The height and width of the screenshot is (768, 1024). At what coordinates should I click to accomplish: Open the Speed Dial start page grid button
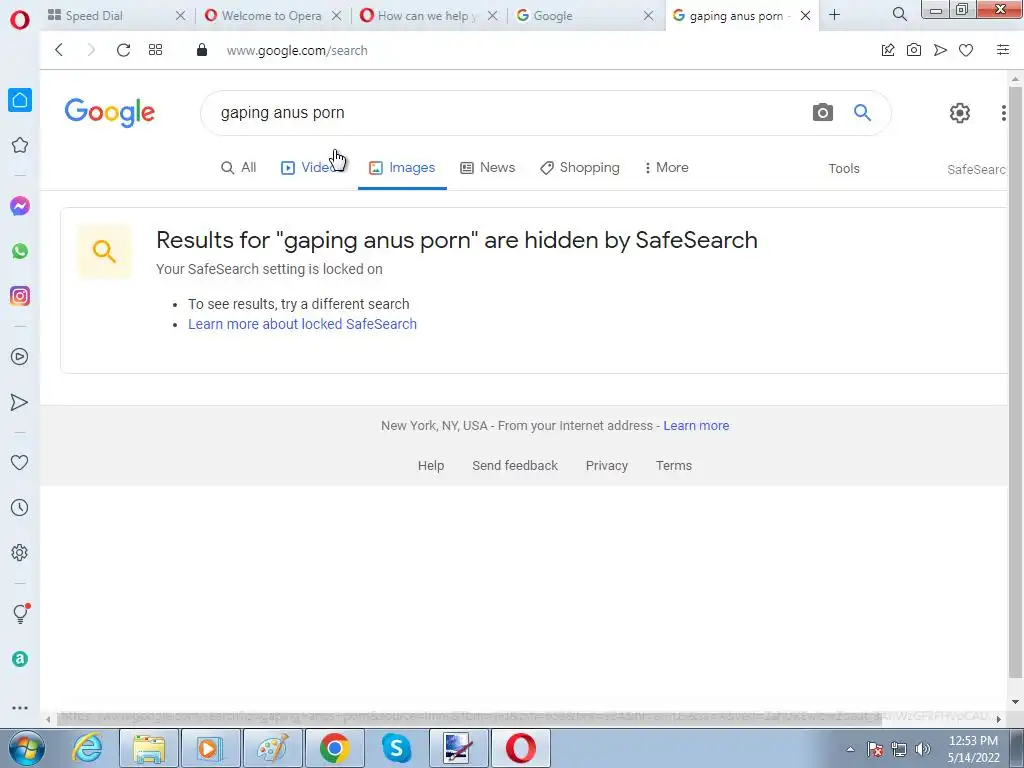click(x=155, y=50)
